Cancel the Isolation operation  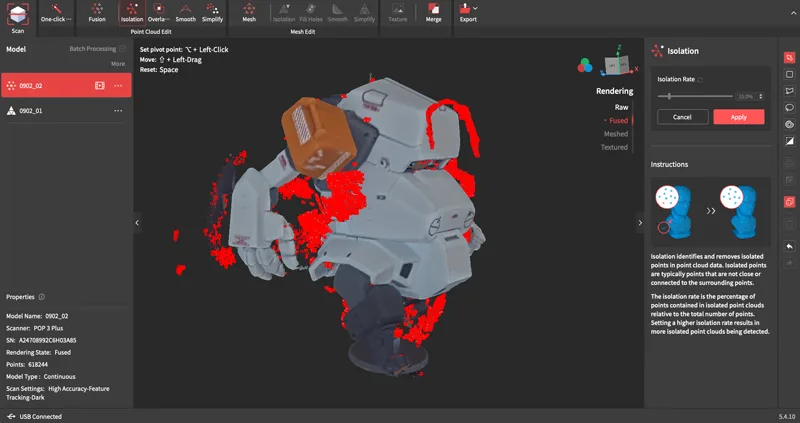click(682, 117)
